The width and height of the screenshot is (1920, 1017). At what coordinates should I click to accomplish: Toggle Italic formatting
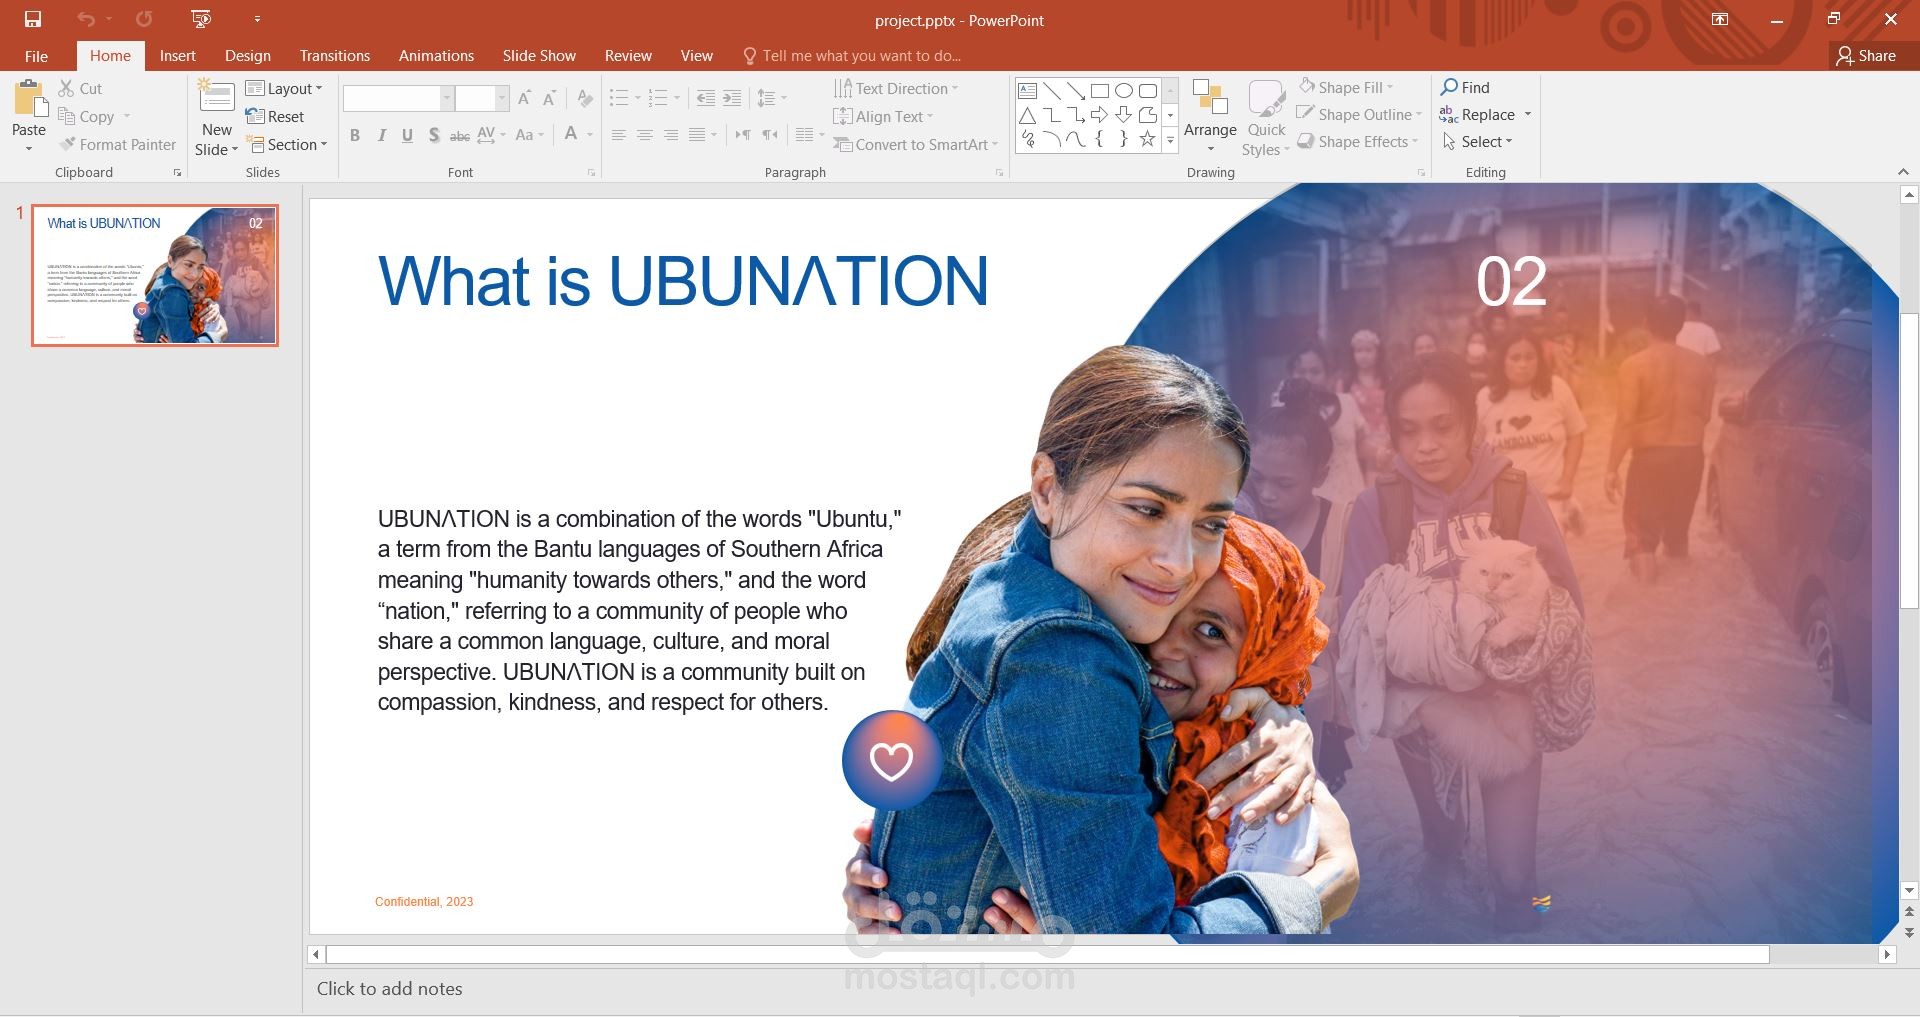[381, 135]
